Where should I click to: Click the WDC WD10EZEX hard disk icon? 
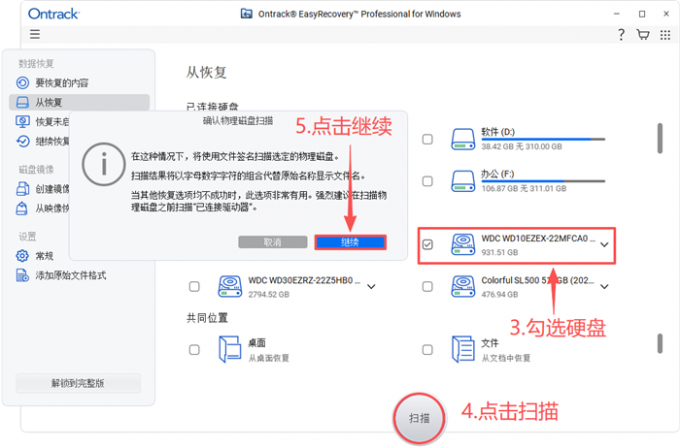coord(463,245)
